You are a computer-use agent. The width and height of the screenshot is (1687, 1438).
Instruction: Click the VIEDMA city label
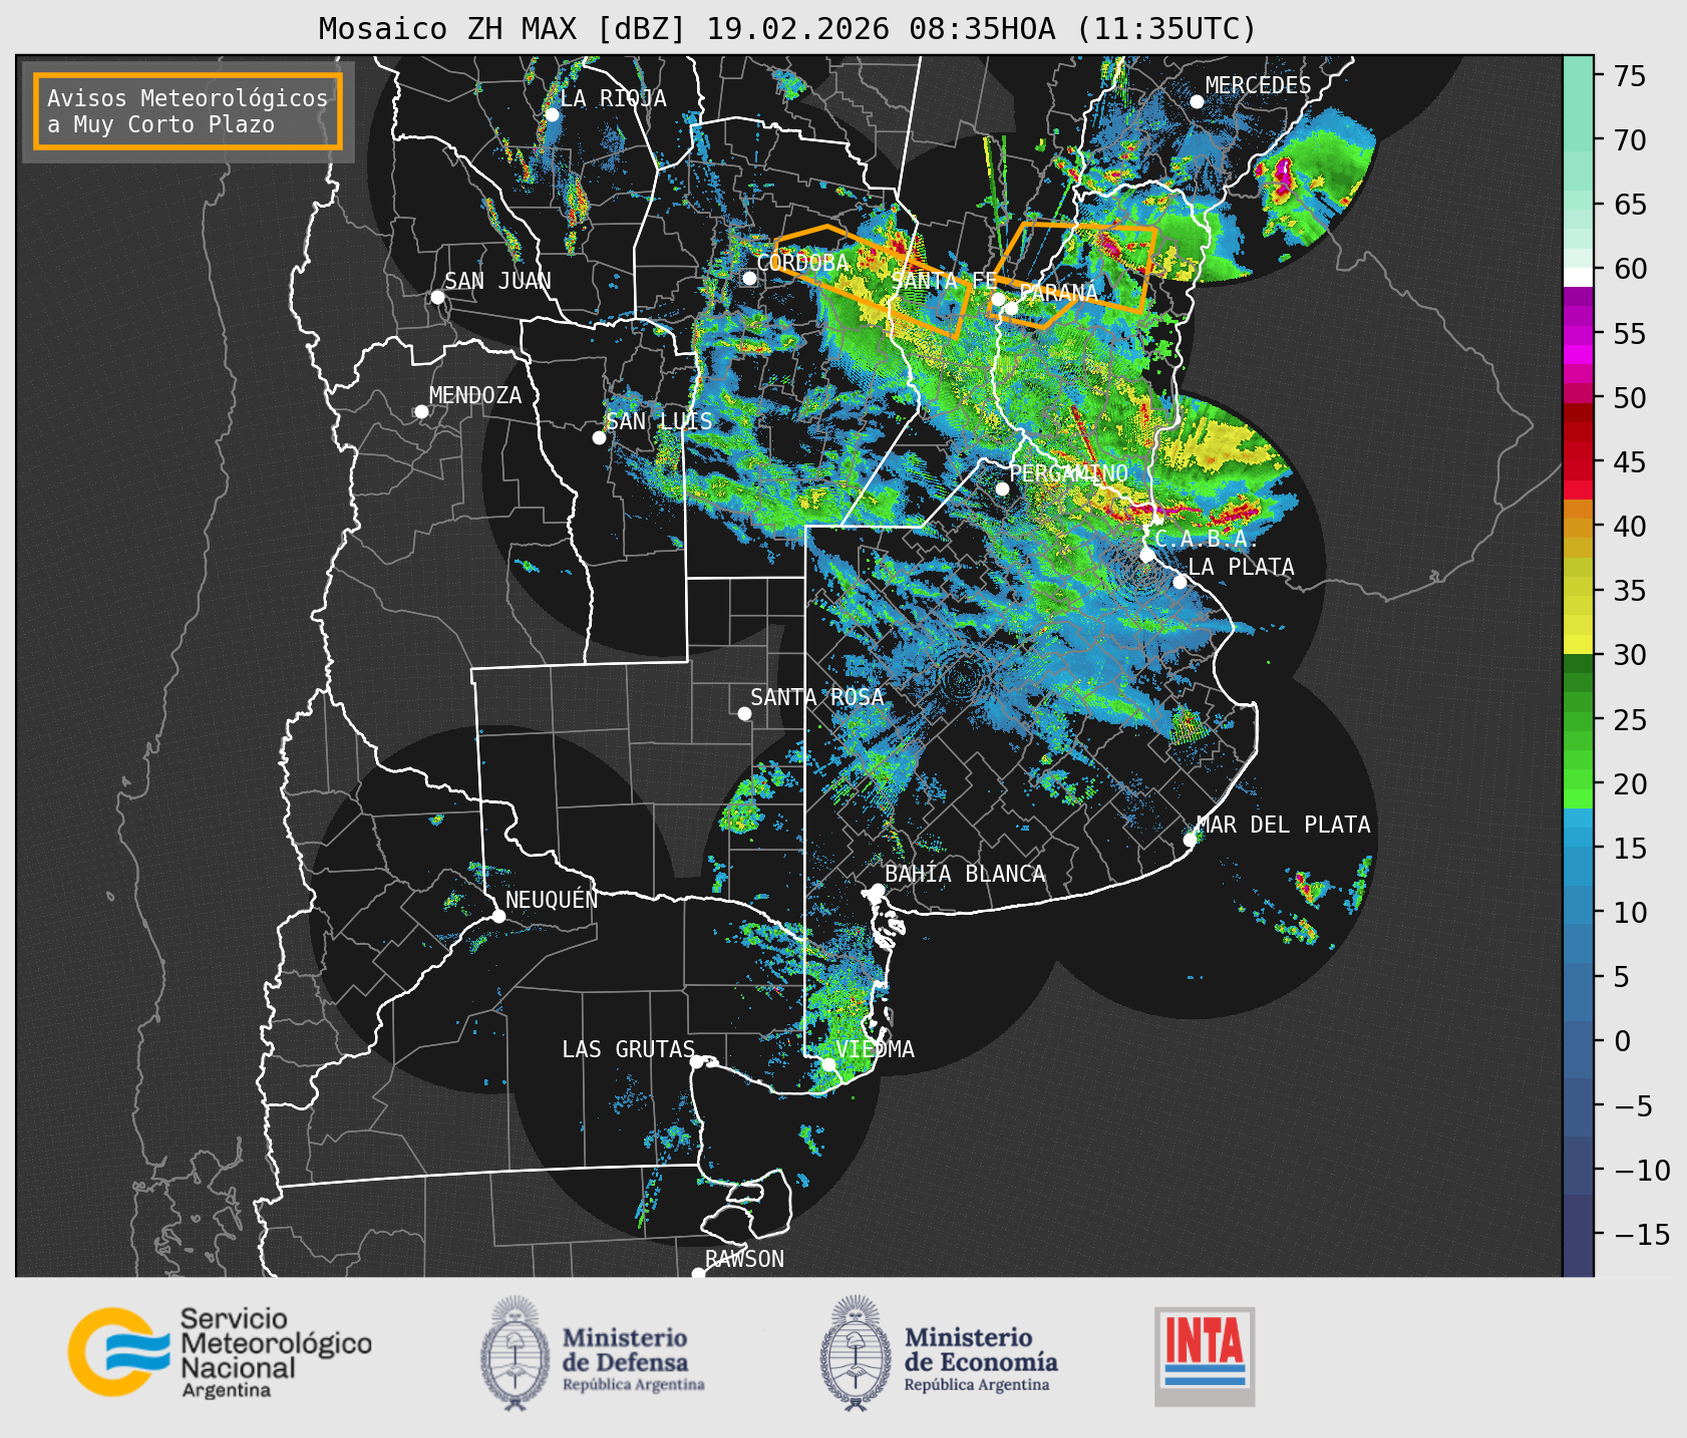875,1049
